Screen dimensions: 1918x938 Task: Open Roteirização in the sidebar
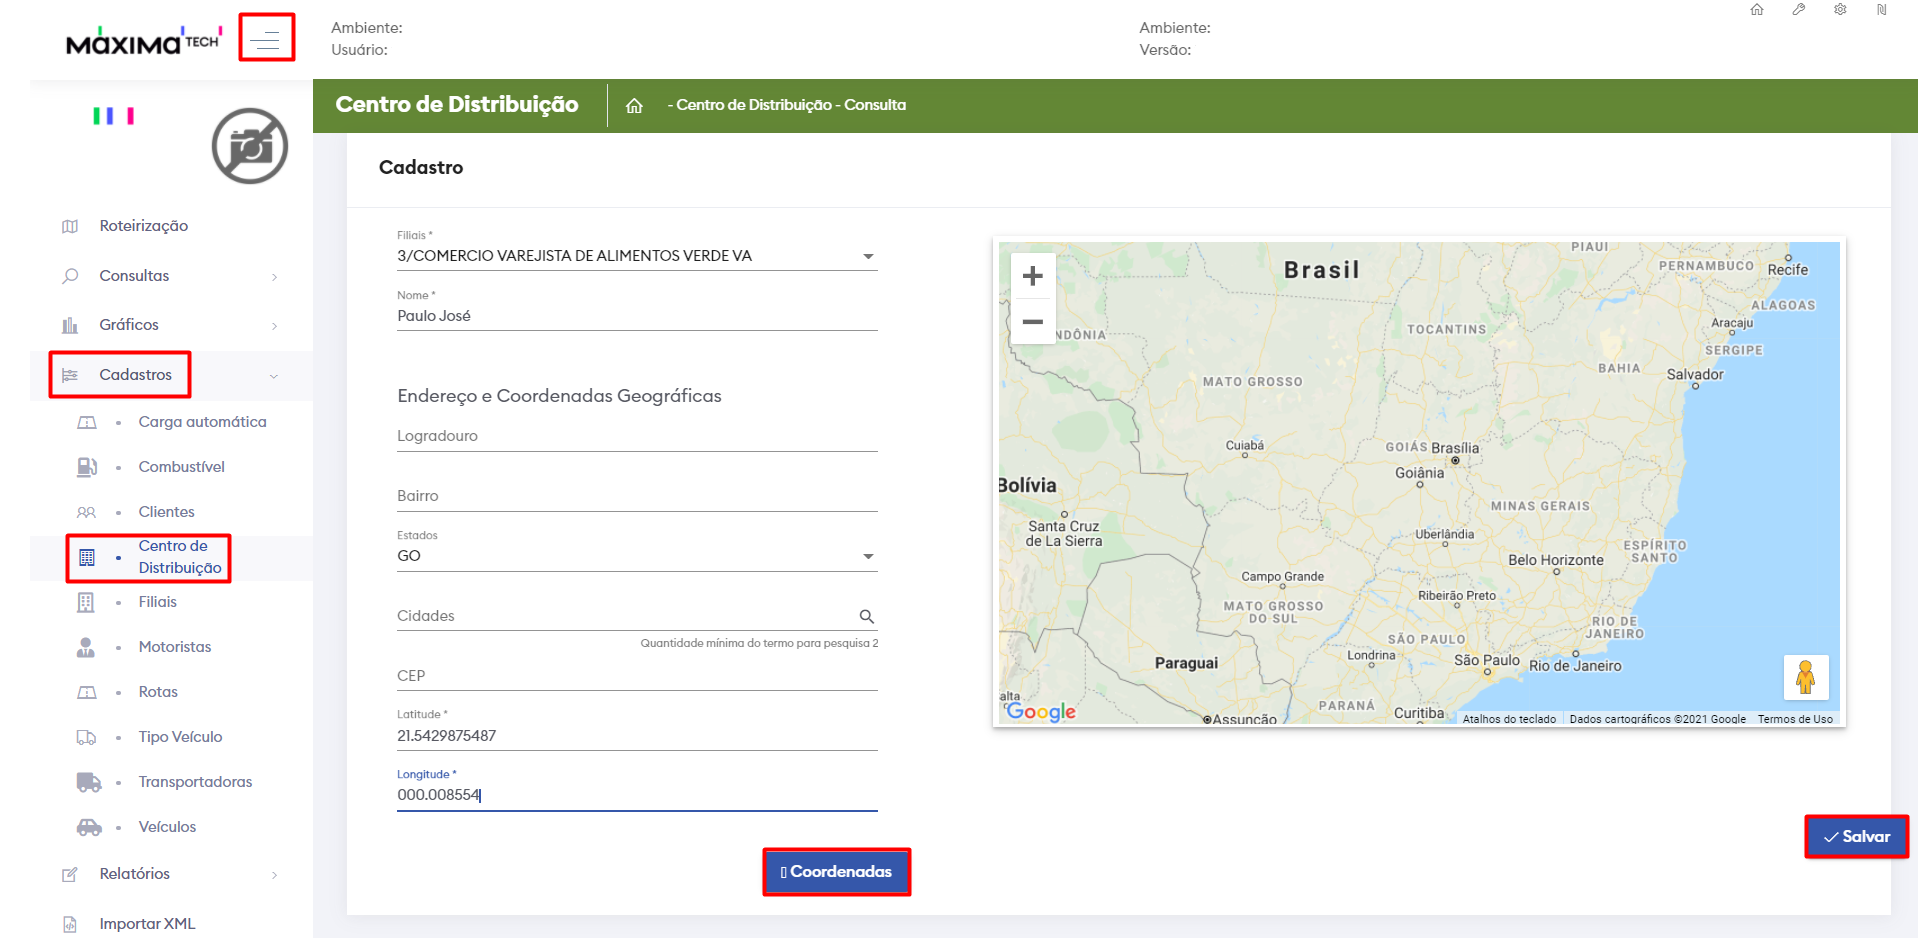pos(143,226)
